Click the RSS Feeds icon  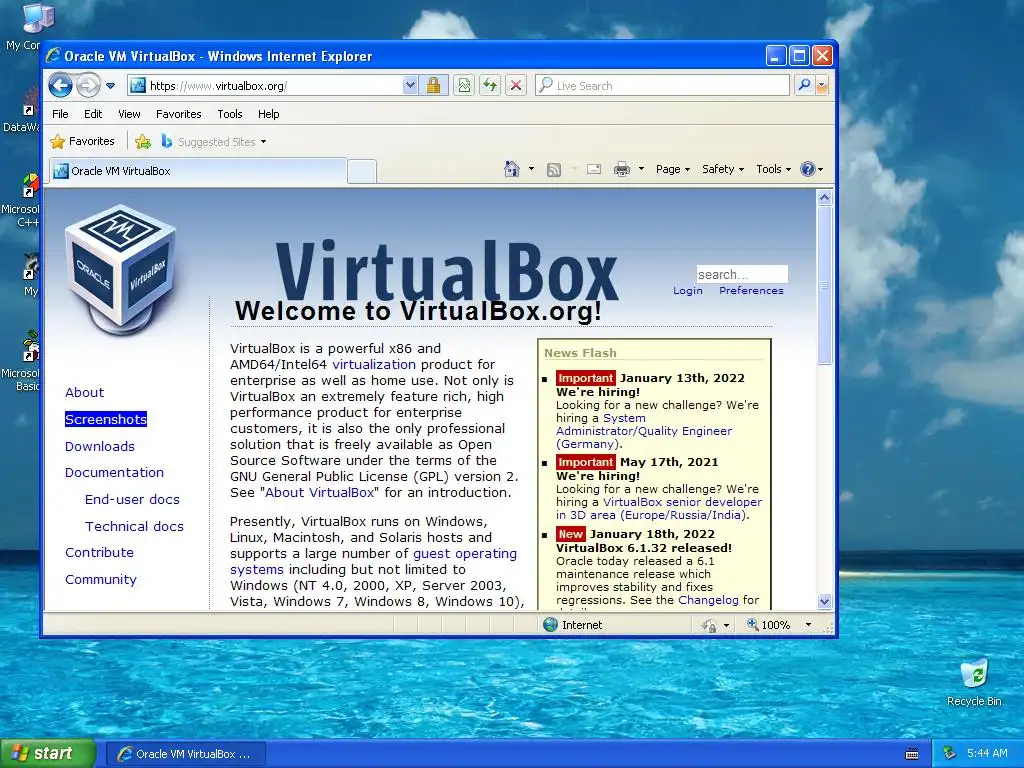(x=554, y=170)
